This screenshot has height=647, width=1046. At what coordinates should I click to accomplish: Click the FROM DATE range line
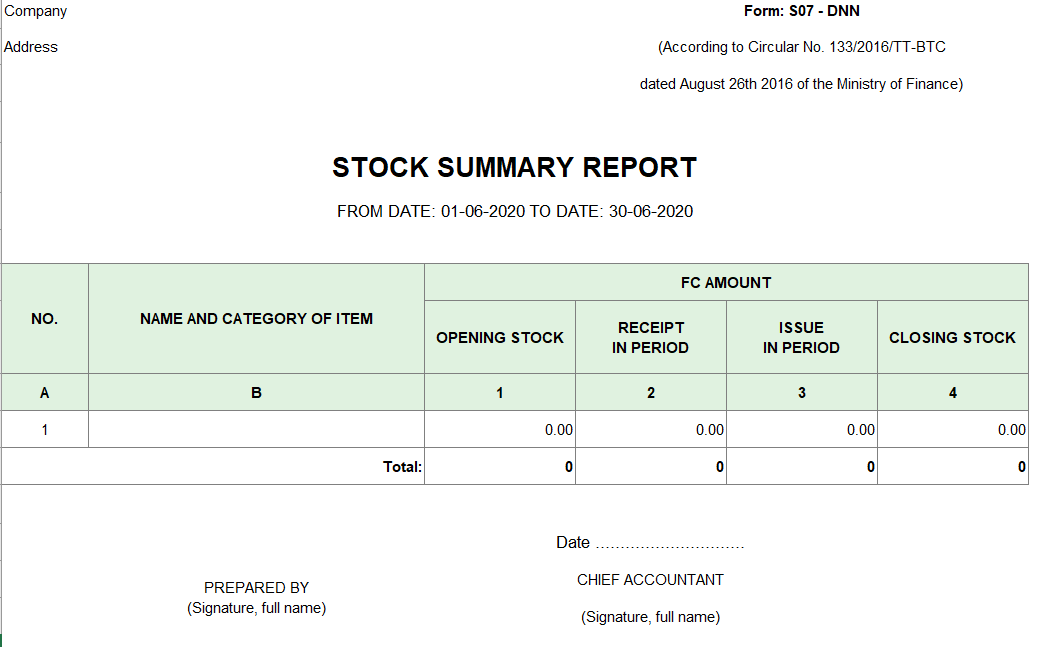pos(514,211)
